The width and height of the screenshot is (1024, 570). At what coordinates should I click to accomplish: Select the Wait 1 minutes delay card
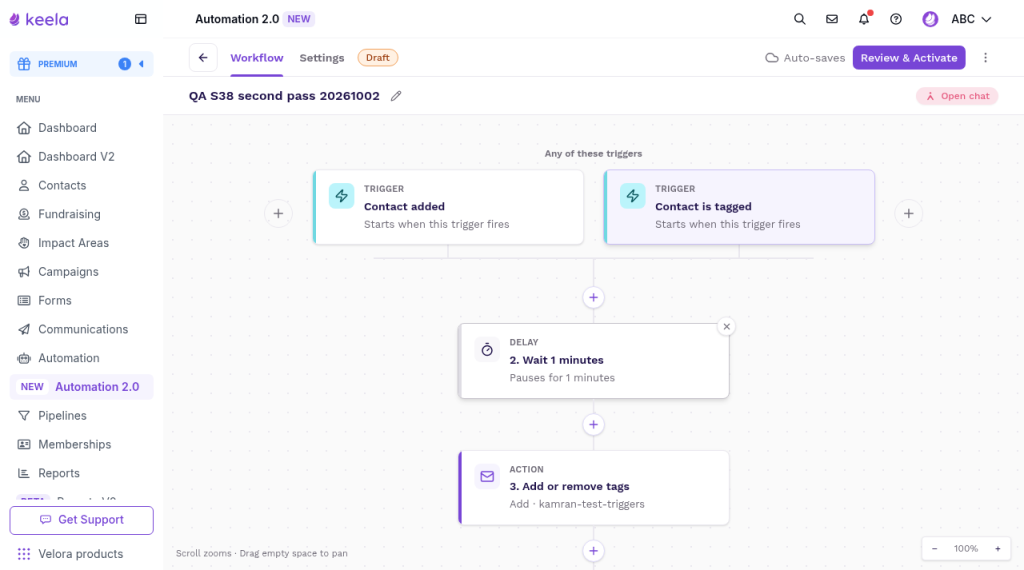pos(594,360)
